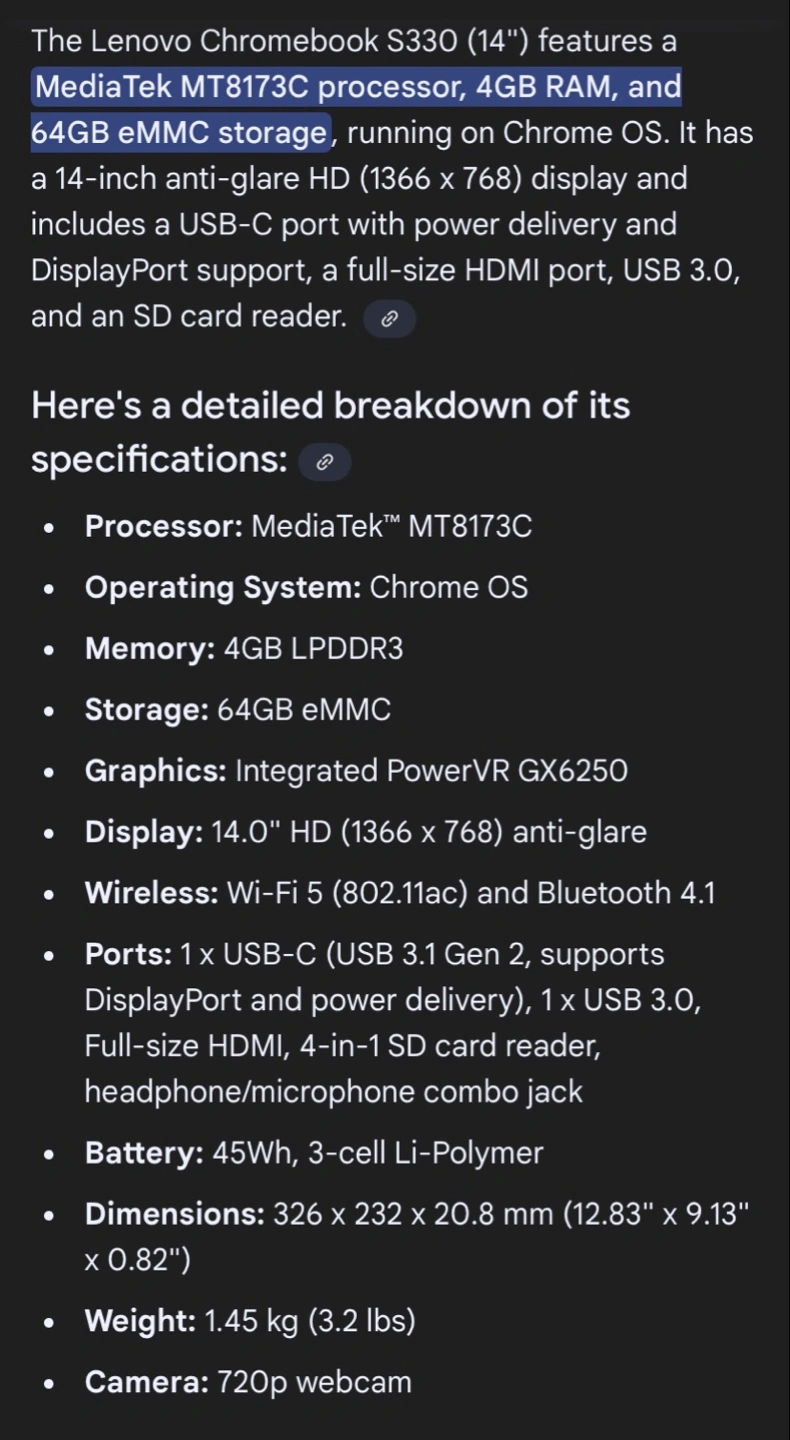The height and width of the screenshot is (1440, 790).
Task: Tap the Dimensions: 326 x 232 x 20.8 mm line
Action: point(417,1236)
